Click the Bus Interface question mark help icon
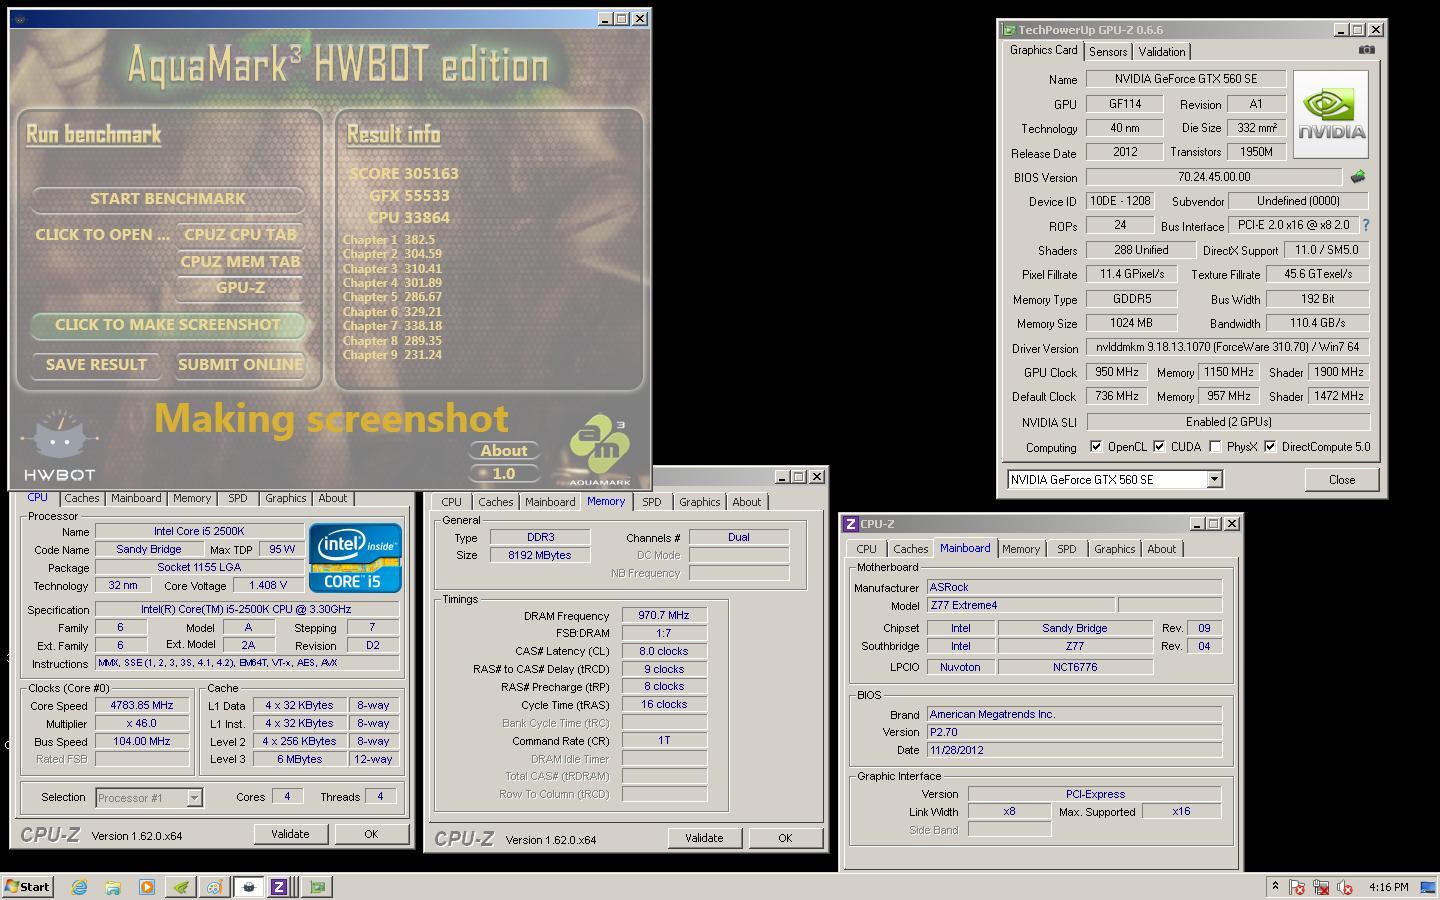 (1366, 225)
